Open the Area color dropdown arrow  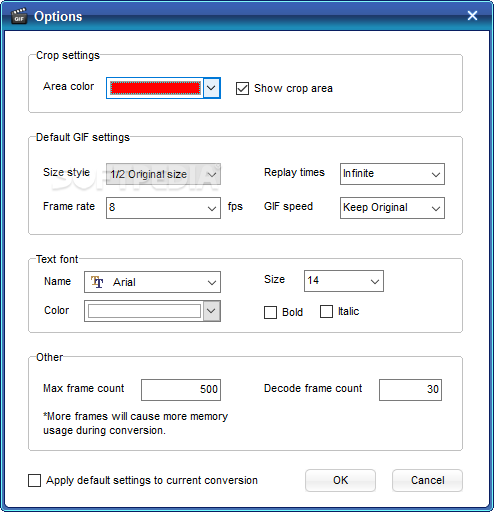click(x=211, y=88)
